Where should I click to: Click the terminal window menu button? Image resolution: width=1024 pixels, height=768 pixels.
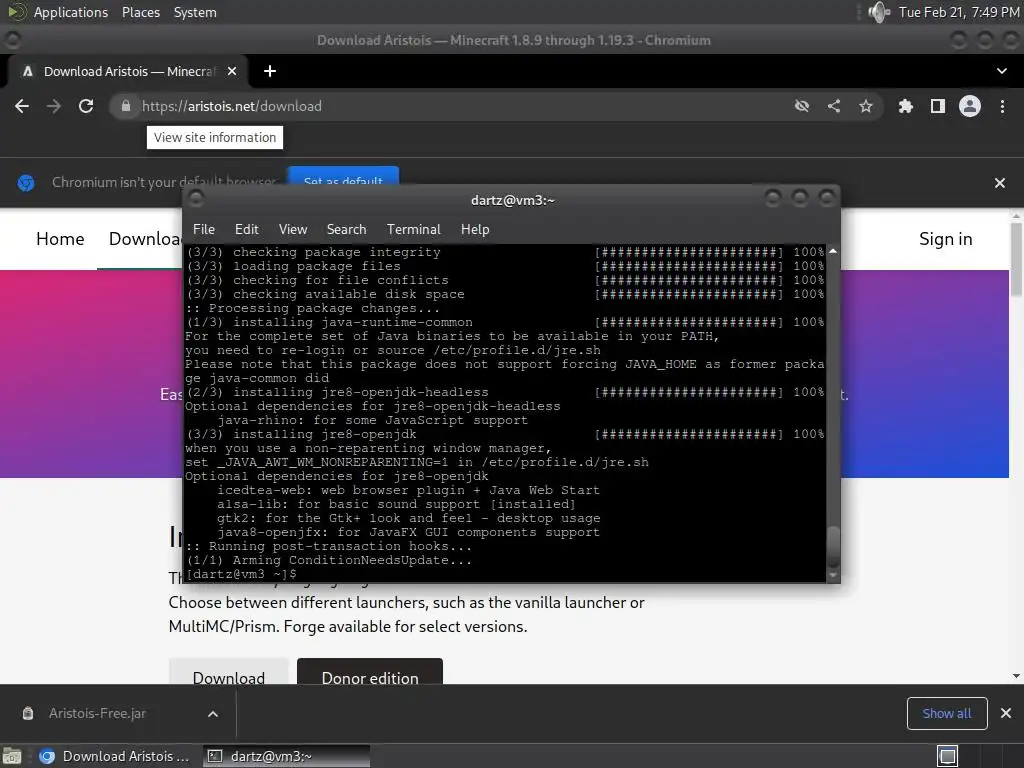point(195,199)
